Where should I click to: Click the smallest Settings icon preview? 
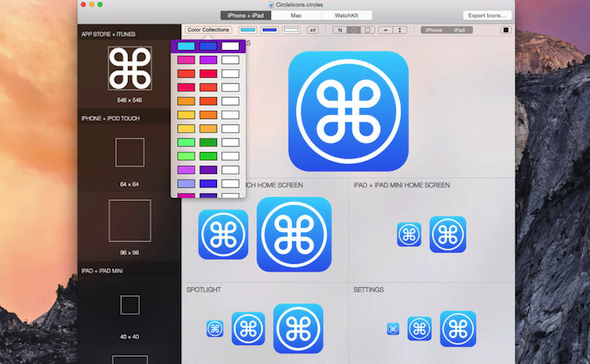coord(393,329)
